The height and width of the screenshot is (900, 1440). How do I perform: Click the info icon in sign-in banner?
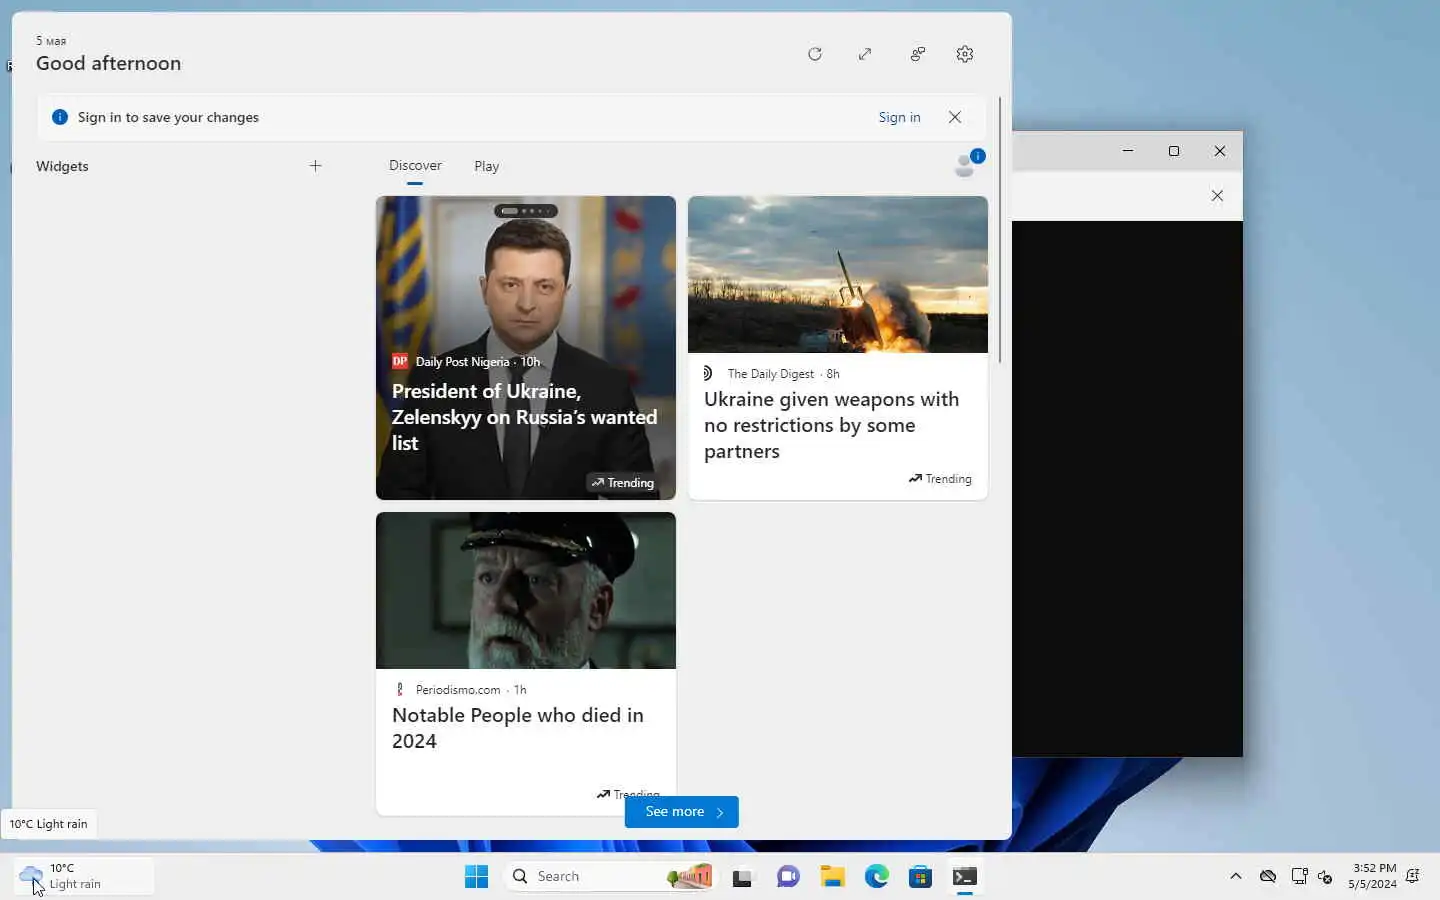point(60,117)
